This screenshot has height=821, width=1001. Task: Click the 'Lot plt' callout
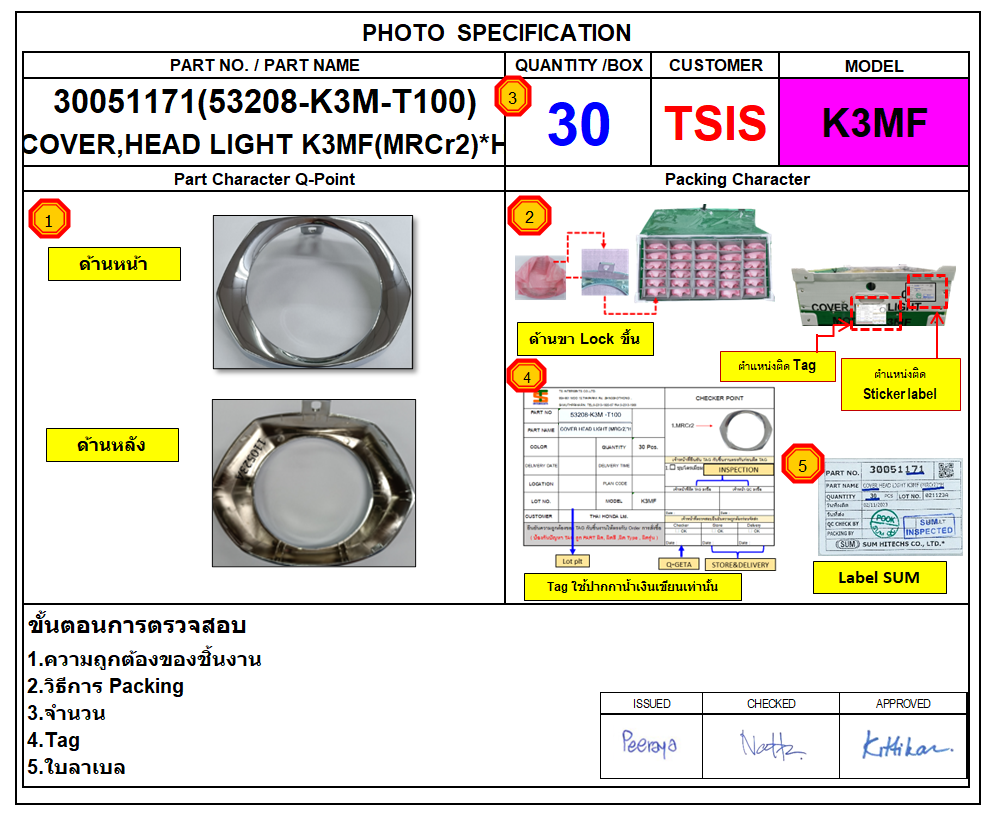tap(573, 561)
